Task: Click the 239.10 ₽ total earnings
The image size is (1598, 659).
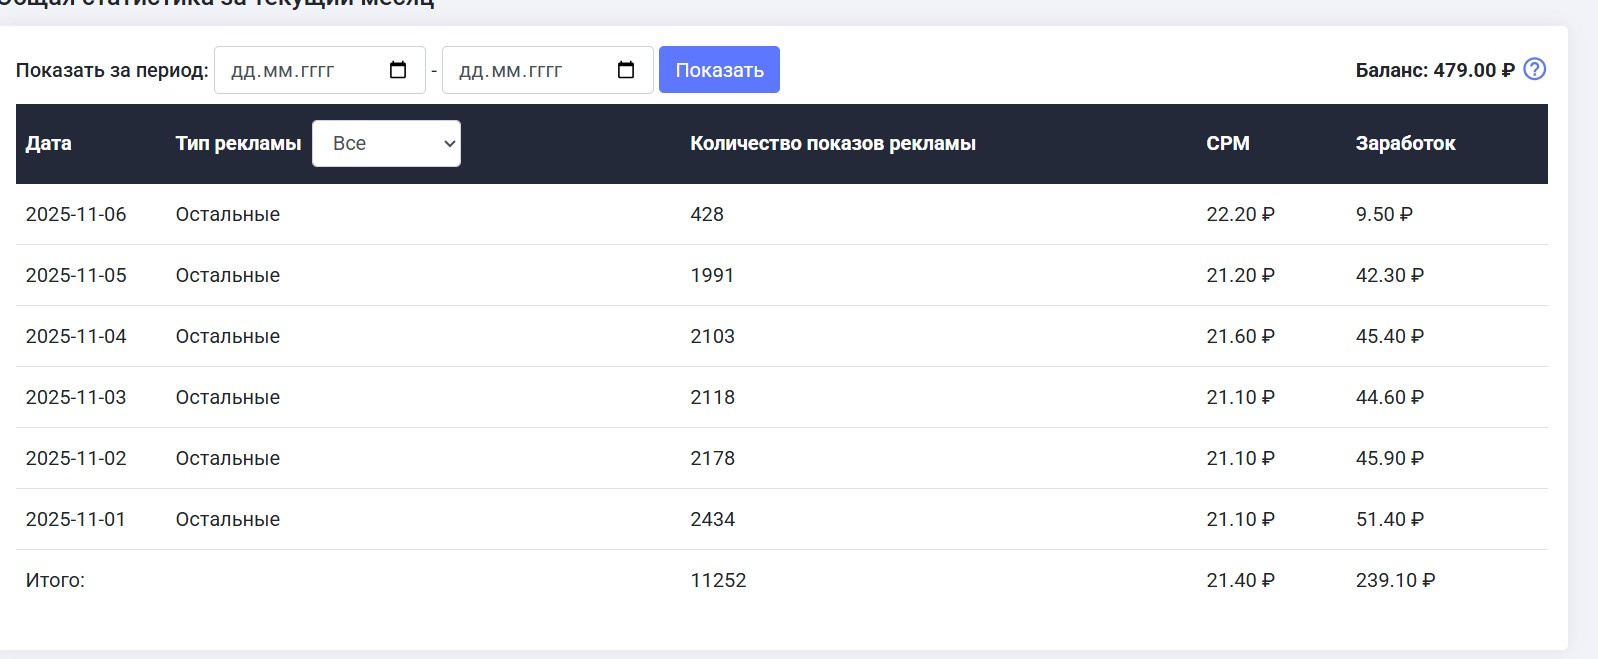Action: [1395, 581]
